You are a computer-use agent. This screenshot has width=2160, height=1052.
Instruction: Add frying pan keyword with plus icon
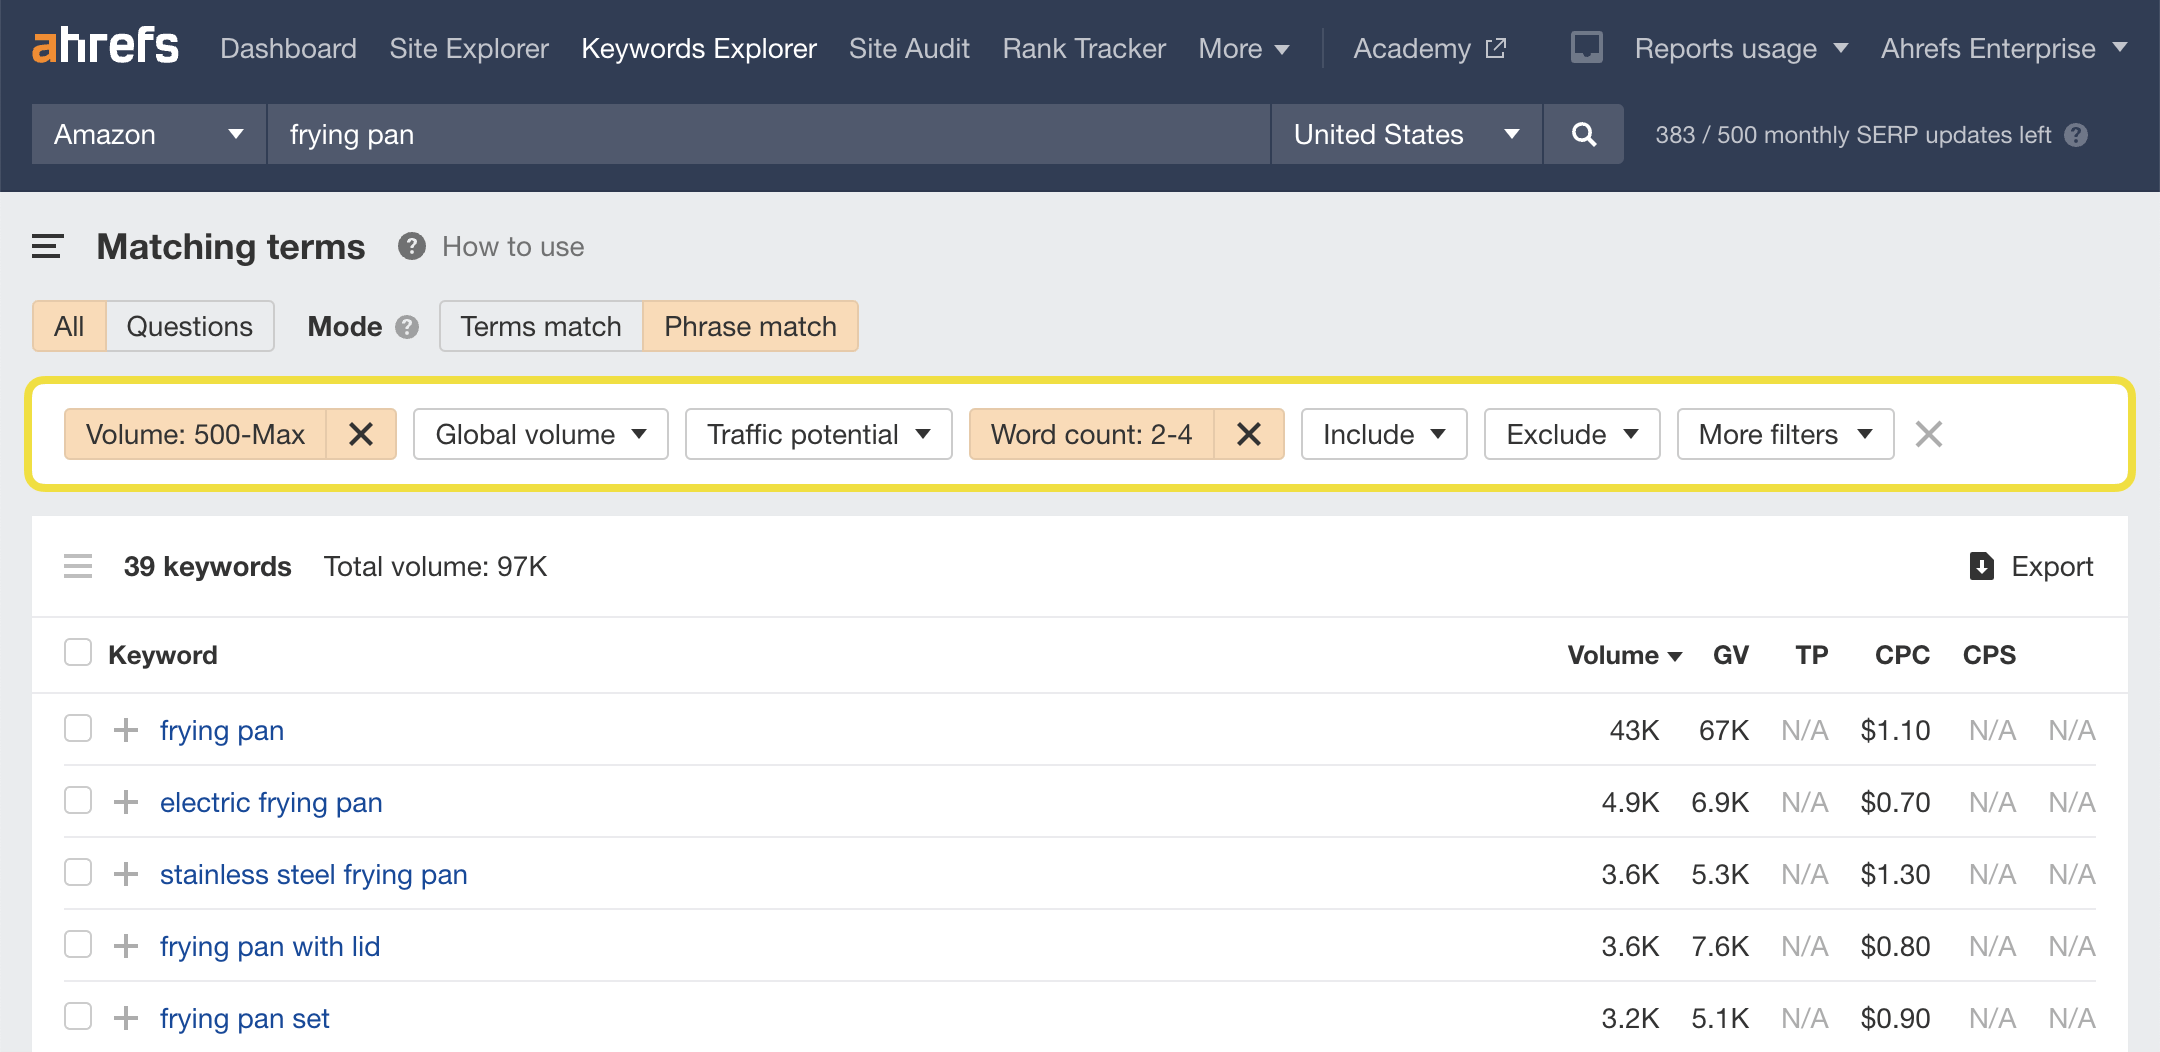click(126, 730)
